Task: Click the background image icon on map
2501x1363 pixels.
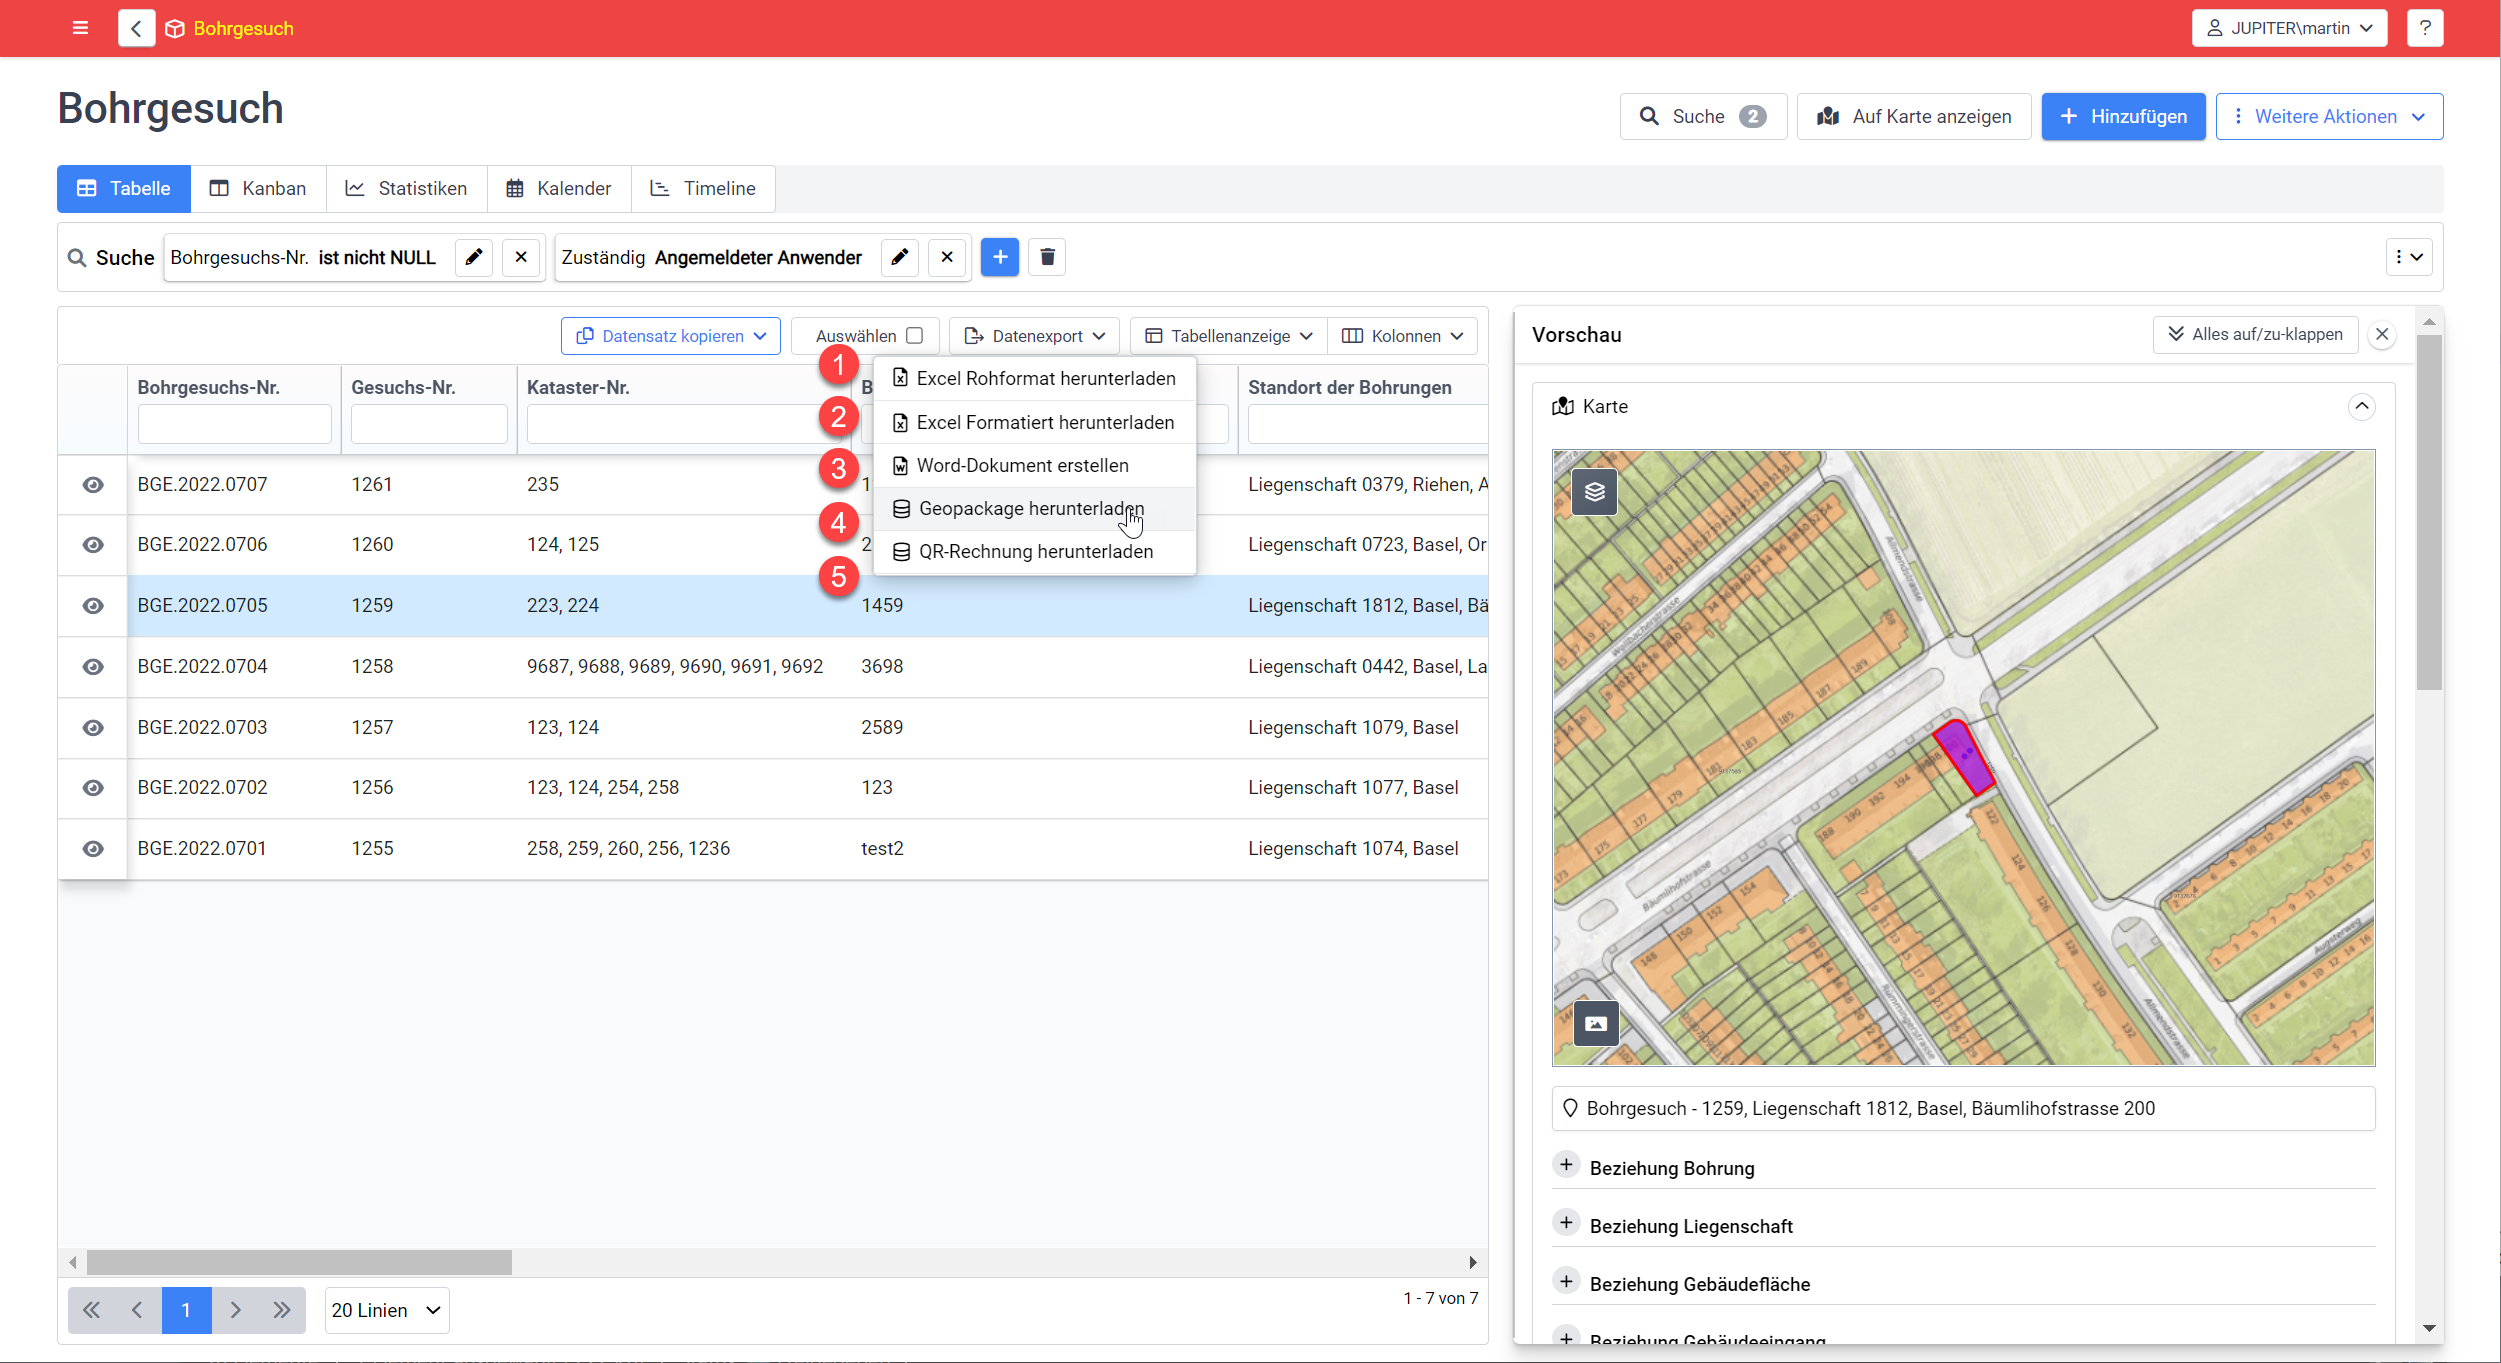Action: 1596,1024
